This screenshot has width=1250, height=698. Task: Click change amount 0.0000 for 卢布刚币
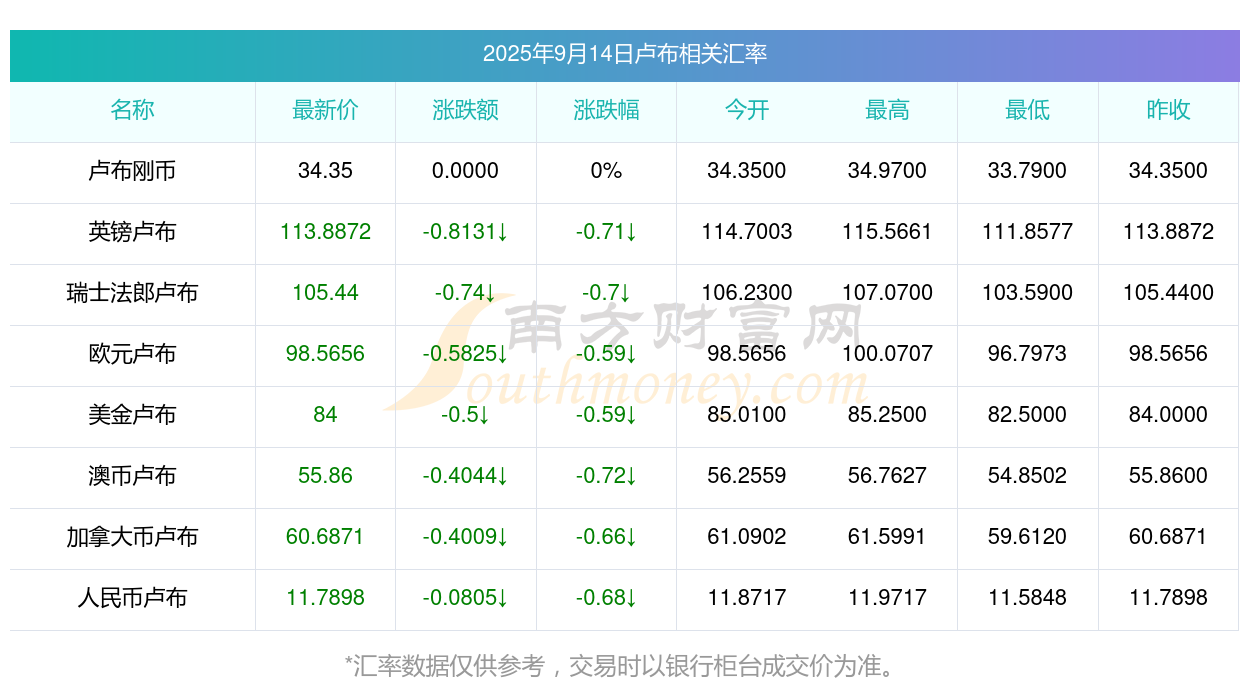[x=466, y=171]
